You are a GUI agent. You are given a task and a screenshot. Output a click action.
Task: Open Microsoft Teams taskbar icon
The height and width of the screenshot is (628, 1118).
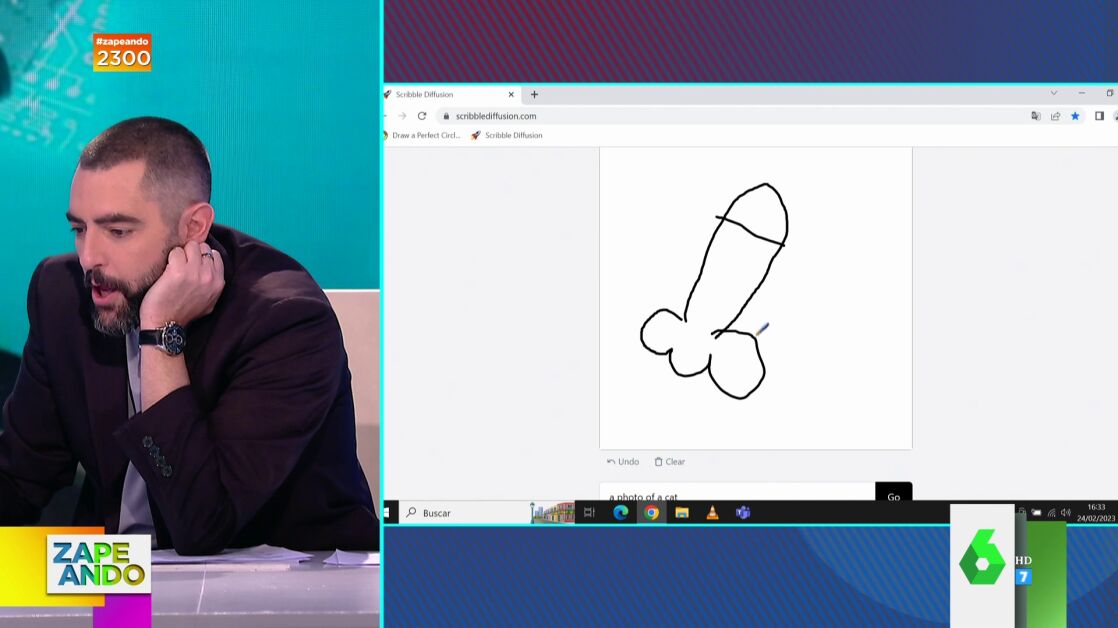[x=743, y=513]
